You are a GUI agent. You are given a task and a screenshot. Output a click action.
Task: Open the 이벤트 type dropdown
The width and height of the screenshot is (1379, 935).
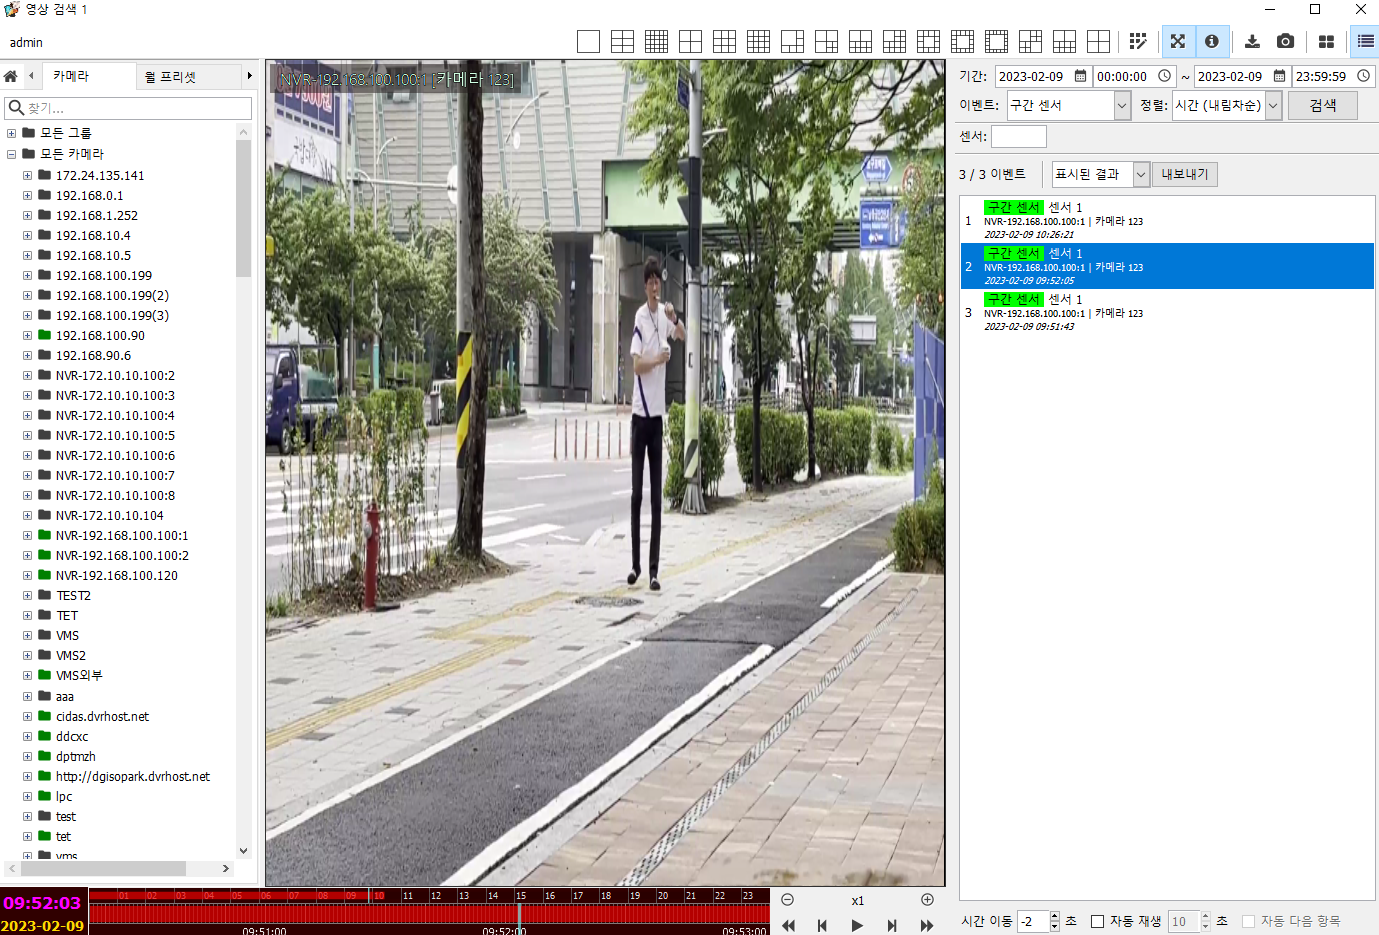point(1121,105)
